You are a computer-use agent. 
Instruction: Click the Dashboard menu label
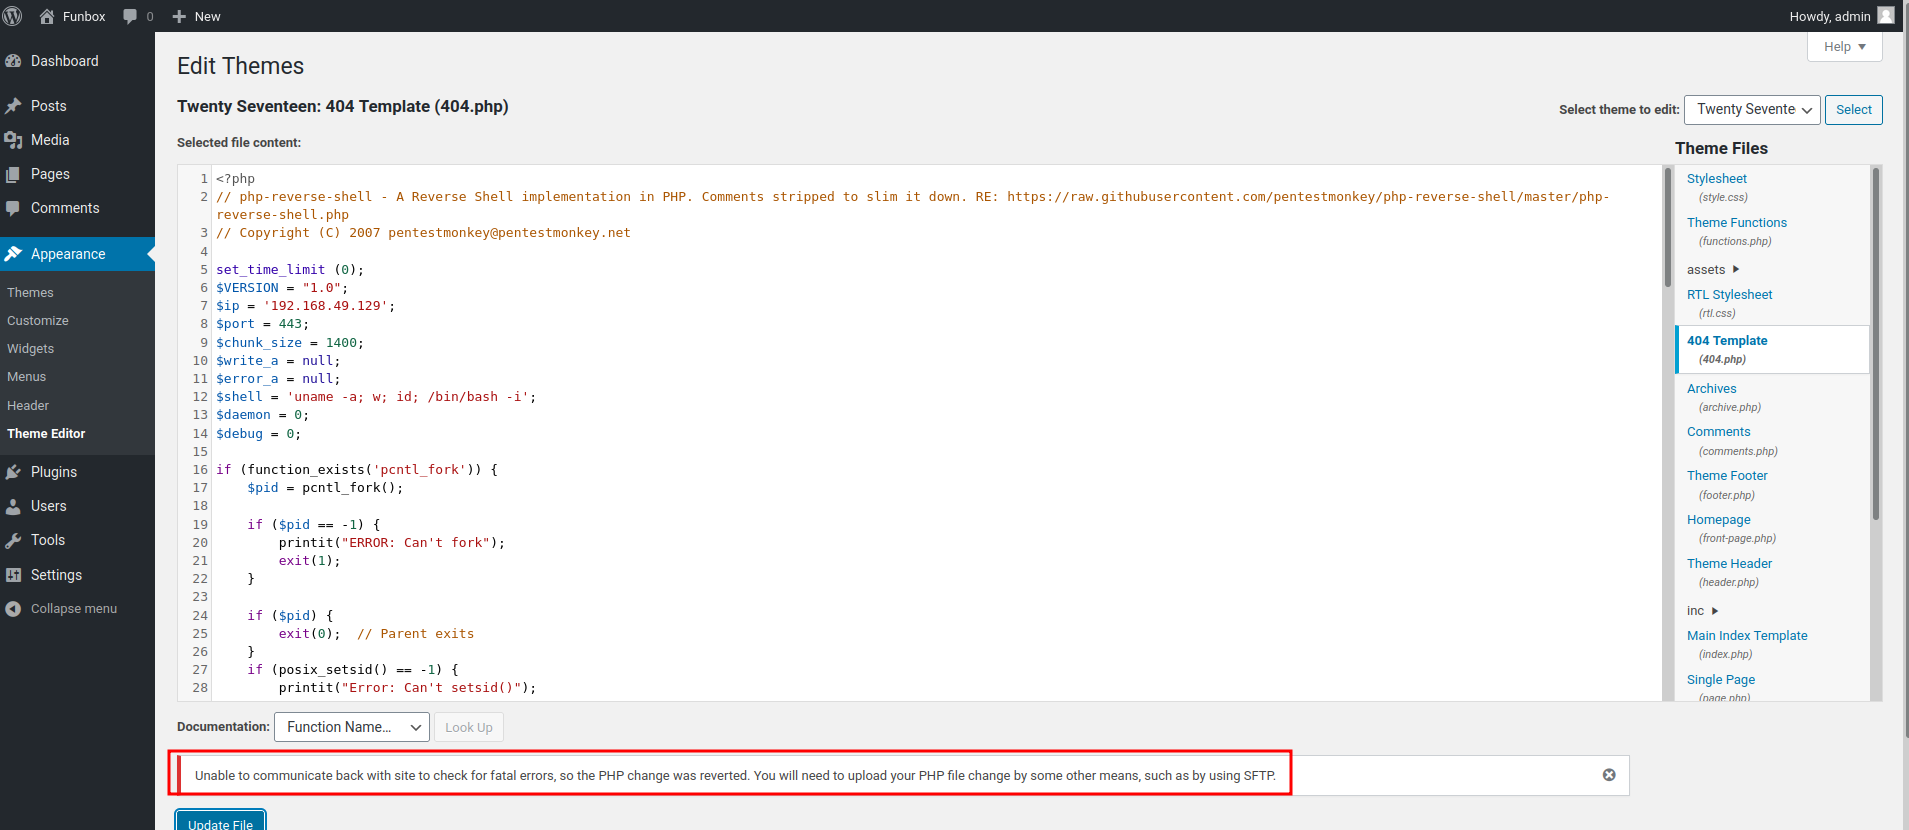point(65,61)
